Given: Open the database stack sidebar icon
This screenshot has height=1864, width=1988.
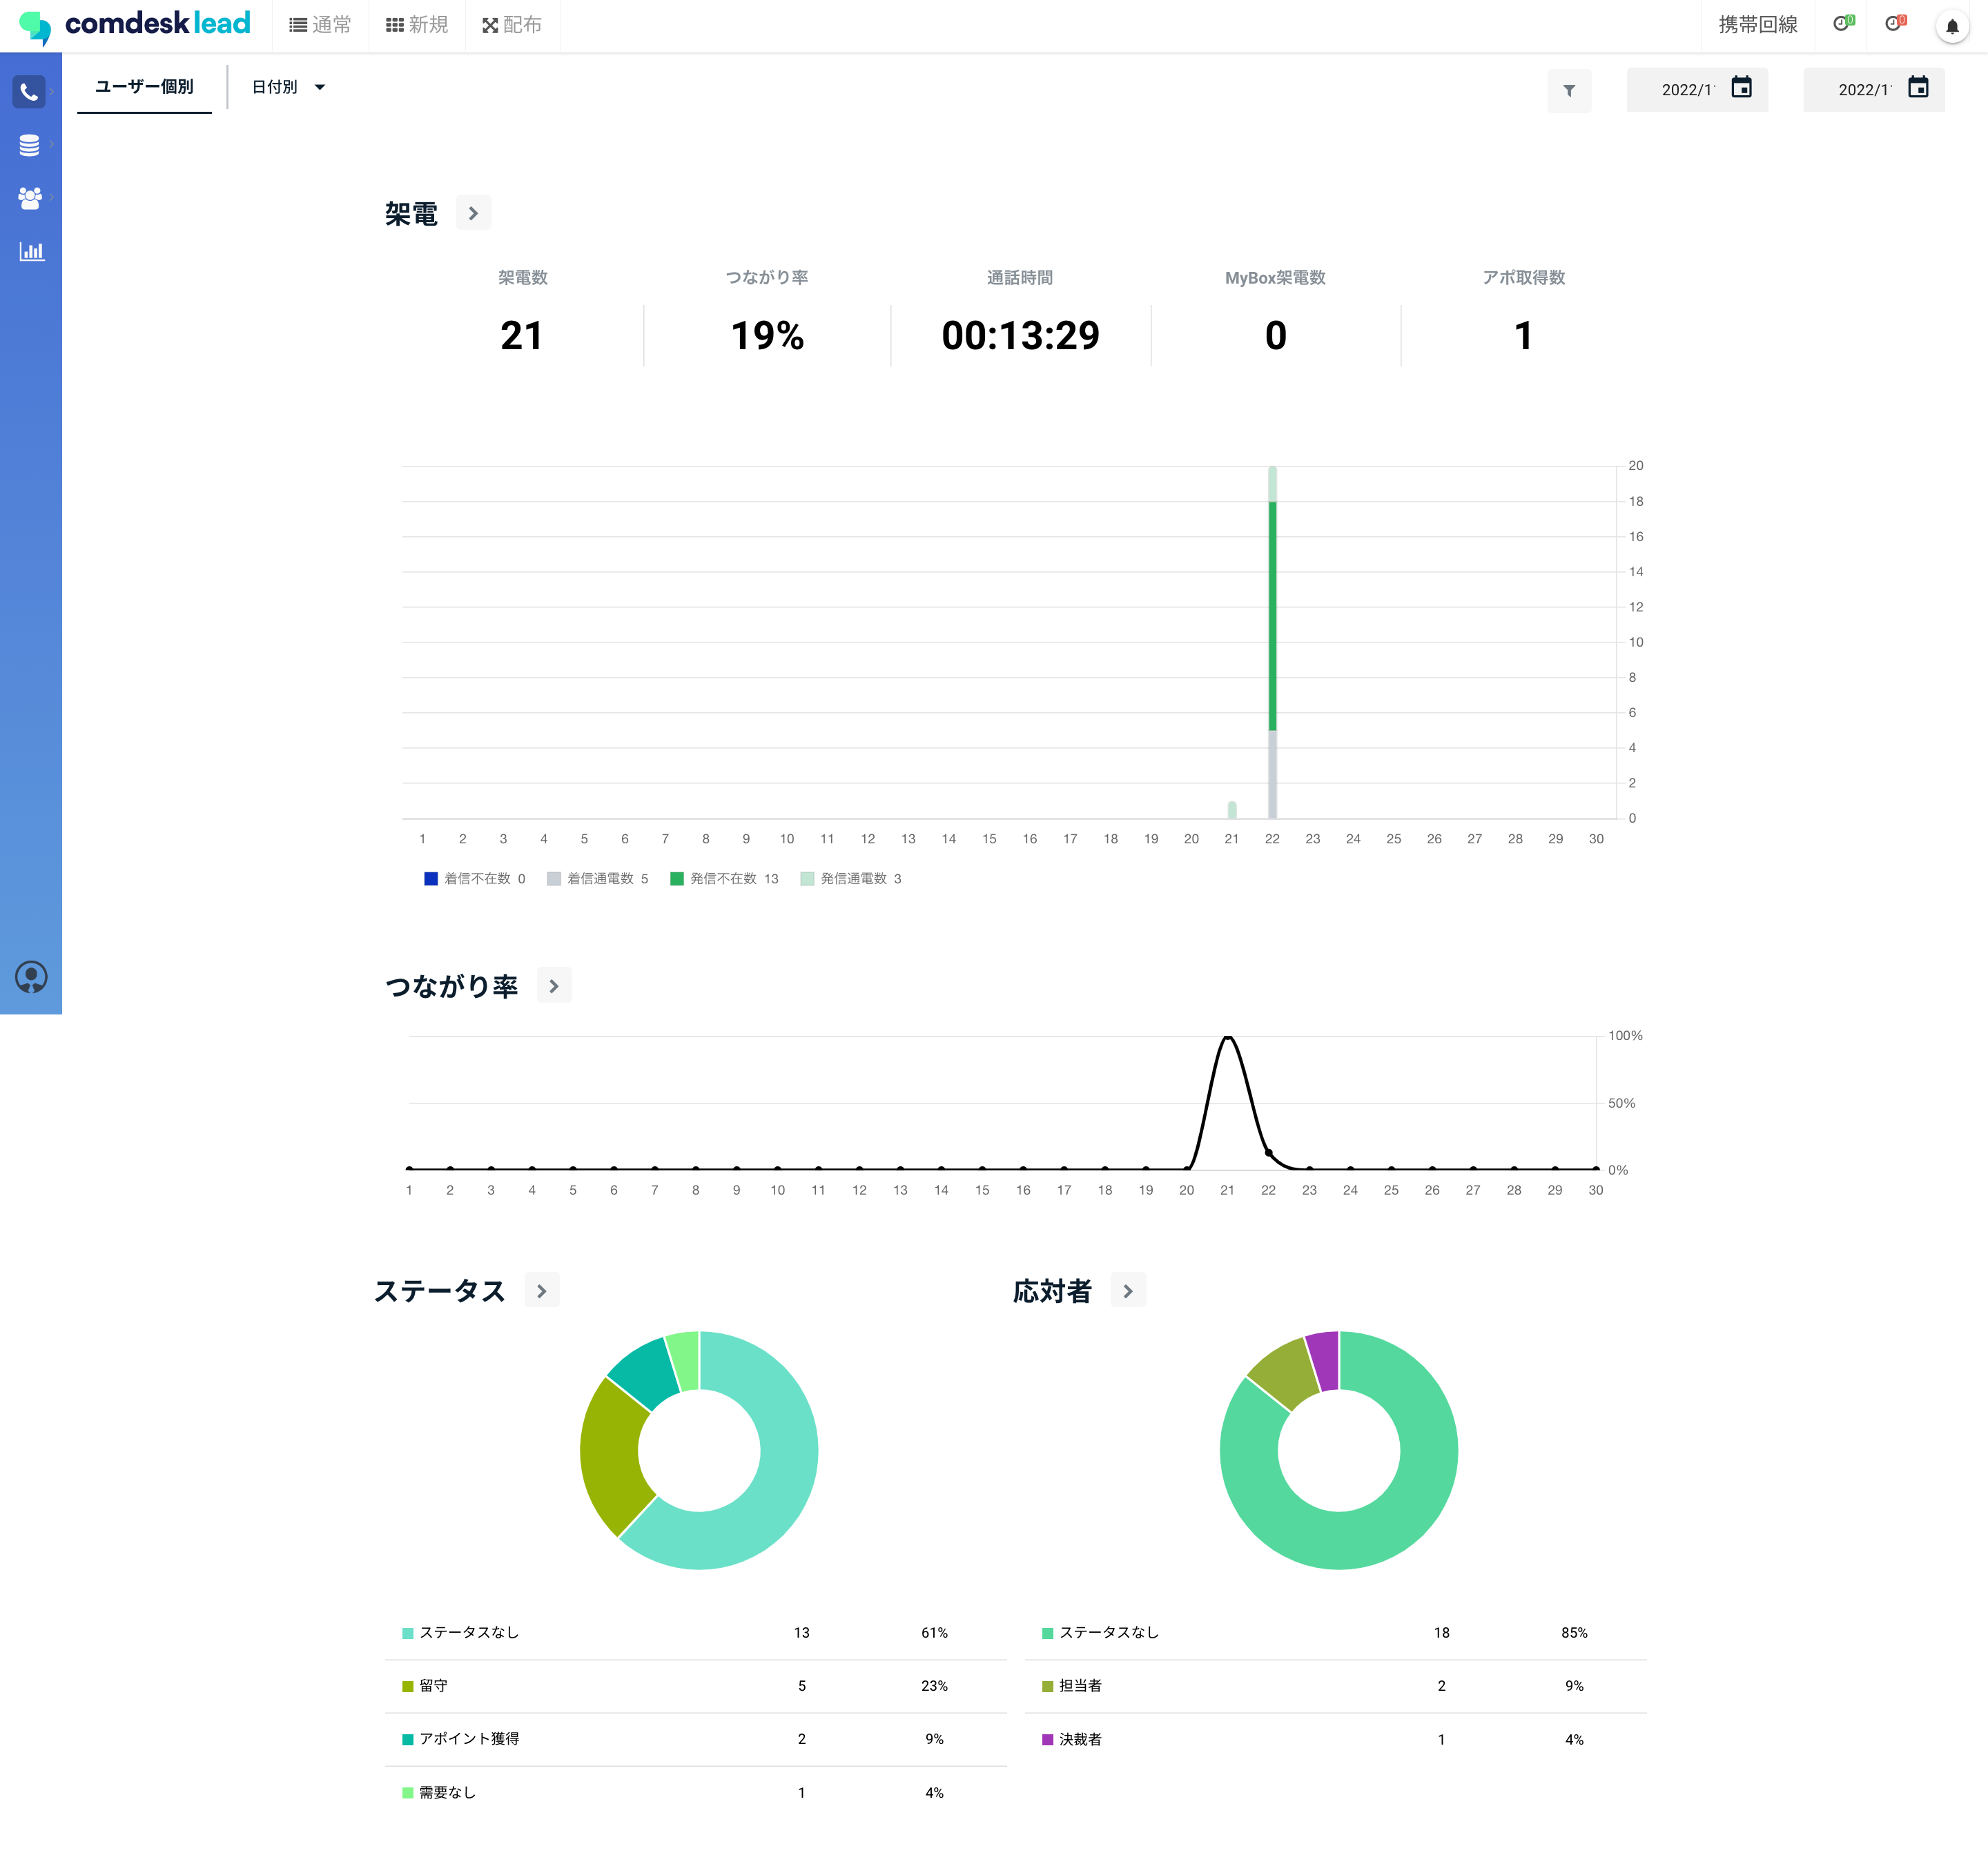Looking at the screenshot, I should [29, 145].
